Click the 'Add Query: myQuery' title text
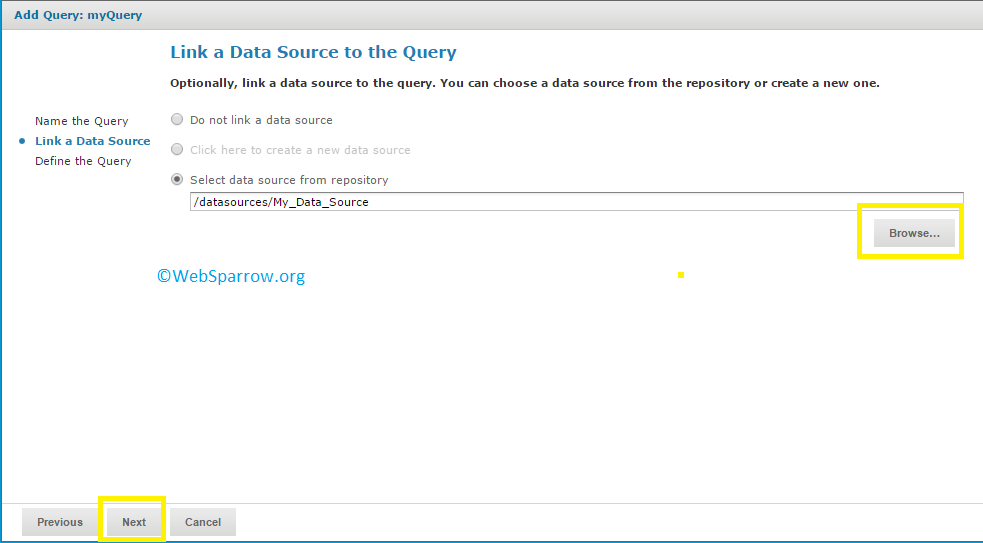 (78, 15)
